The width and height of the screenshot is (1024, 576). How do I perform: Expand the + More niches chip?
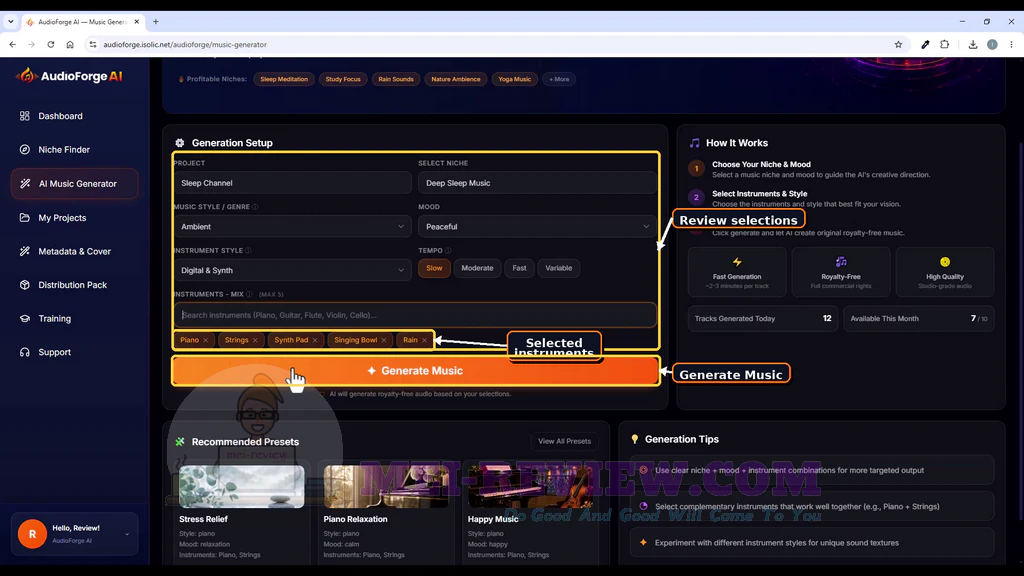(559, 79)
